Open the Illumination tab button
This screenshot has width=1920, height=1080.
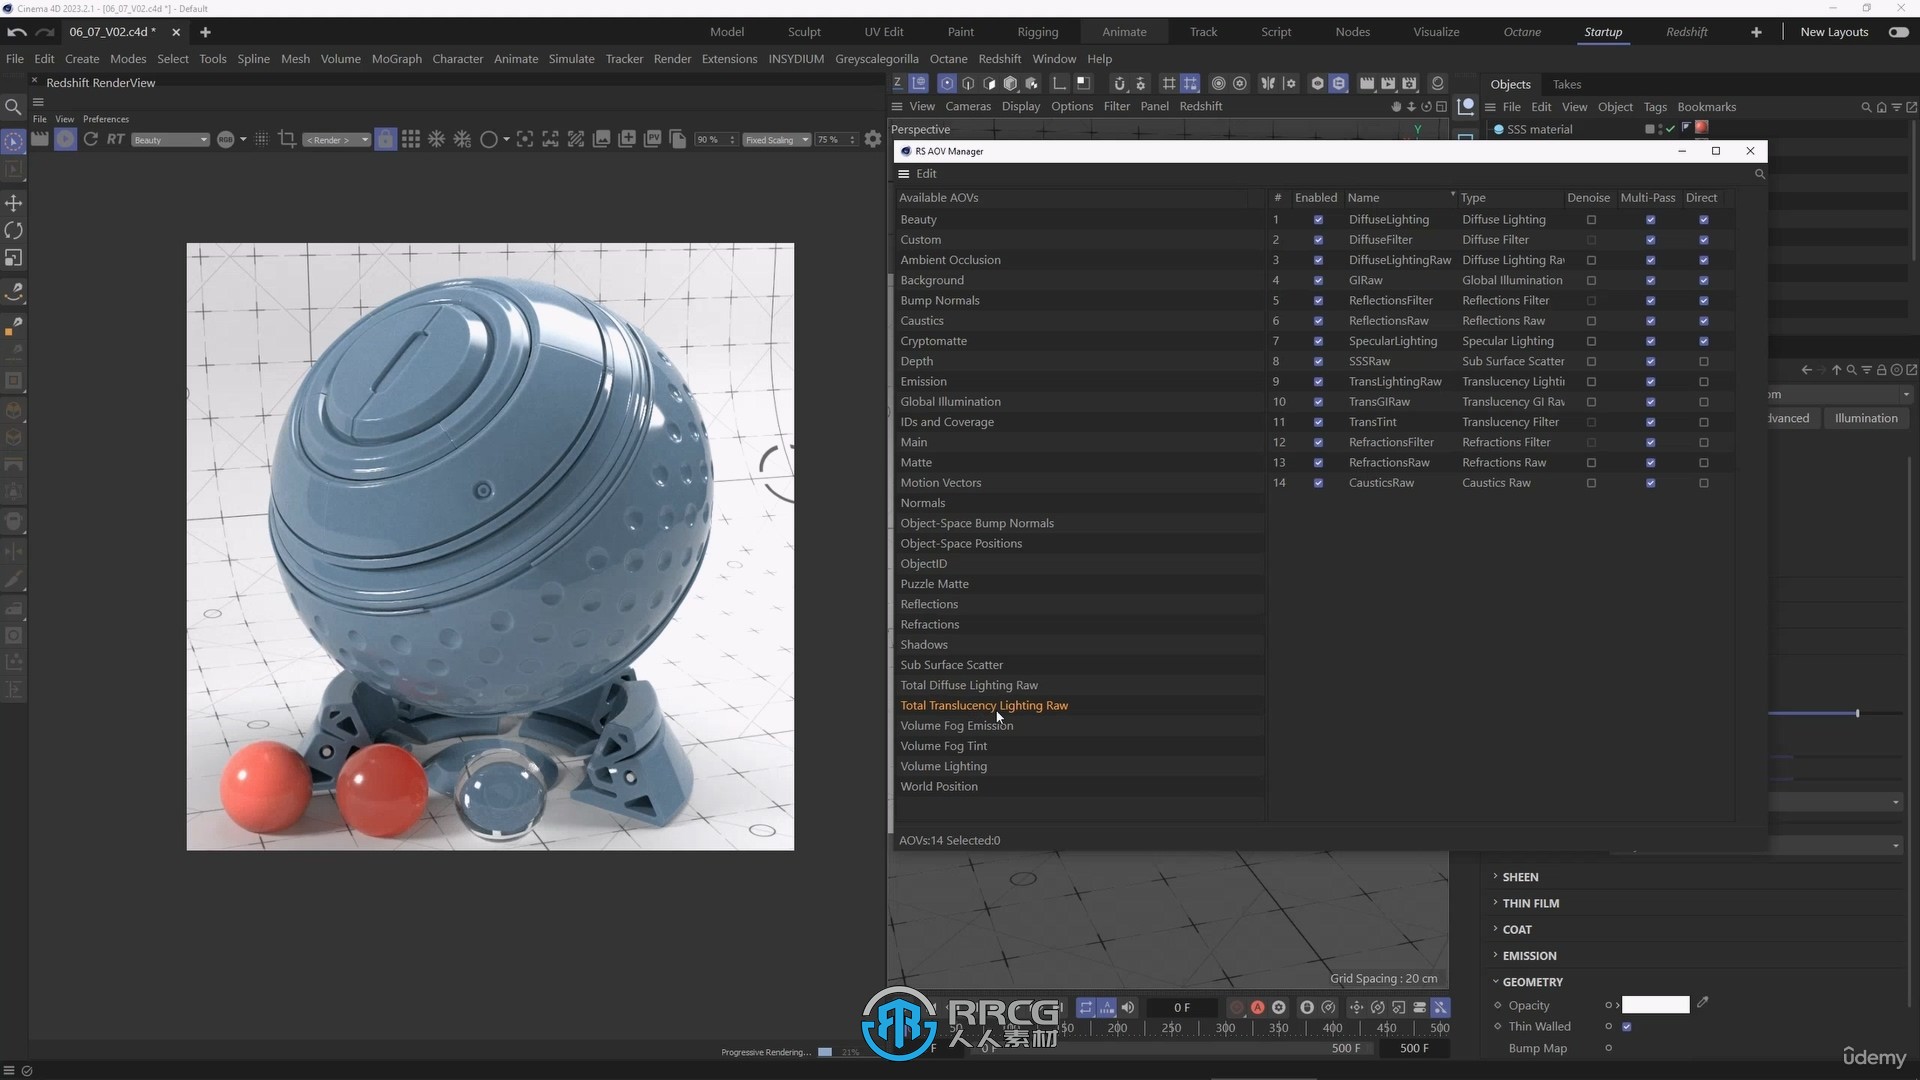pyautogui.click(x=1866, y=418)
